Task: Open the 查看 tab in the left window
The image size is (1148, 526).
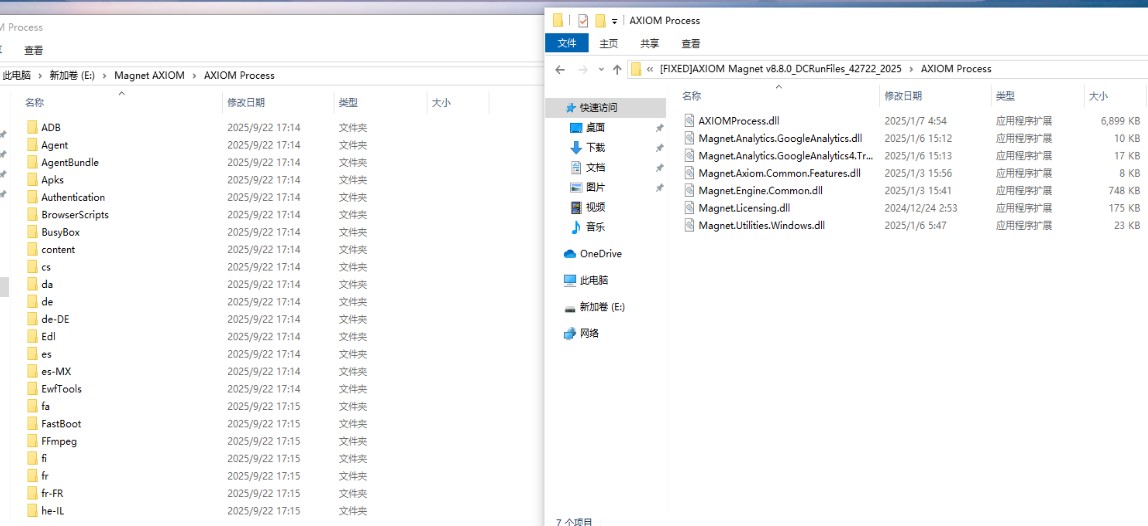Action: [34, 51]
